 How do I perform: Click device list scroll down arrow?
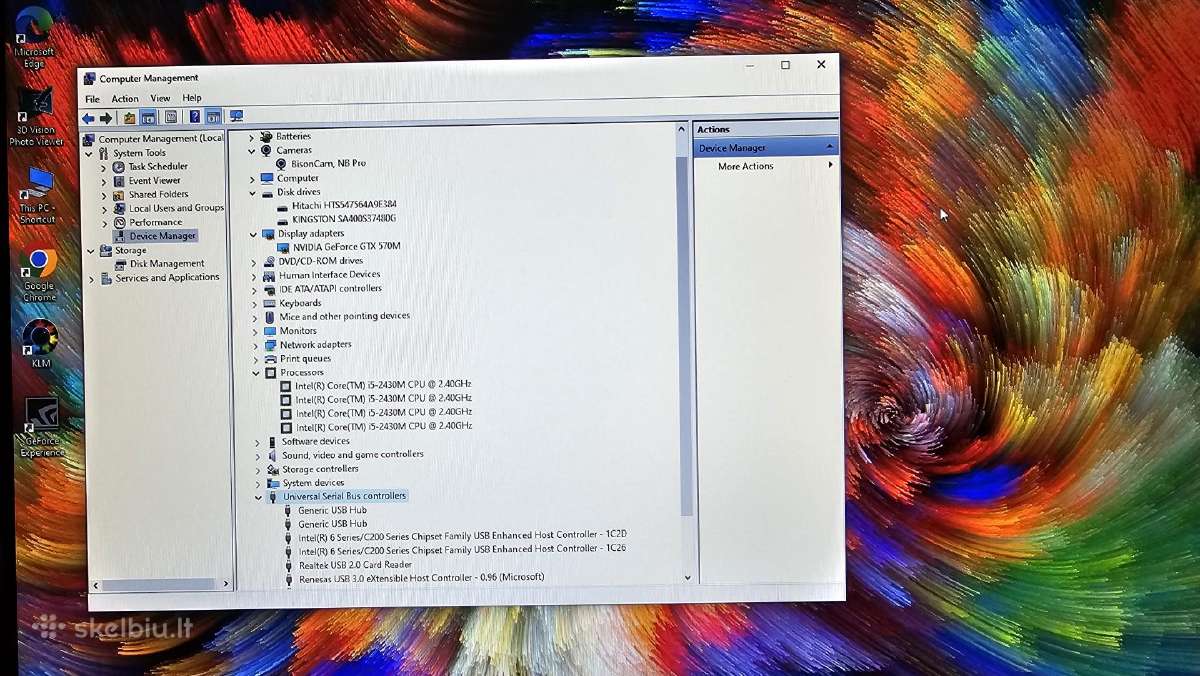[x=687, y=577]
